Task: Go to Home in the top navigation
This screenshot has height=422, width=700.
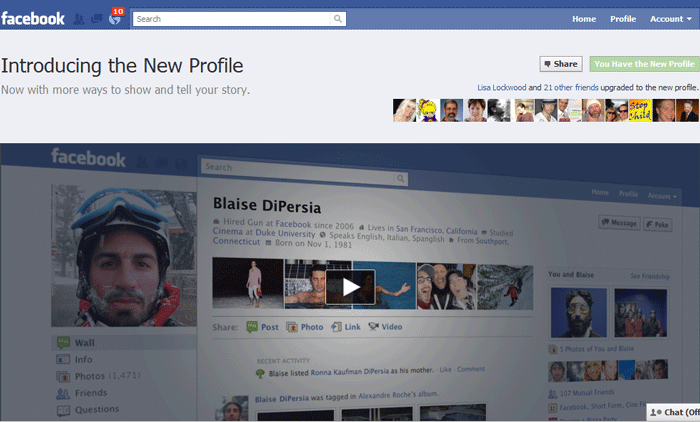Action: pyautogui.click(x=584, y=19)
